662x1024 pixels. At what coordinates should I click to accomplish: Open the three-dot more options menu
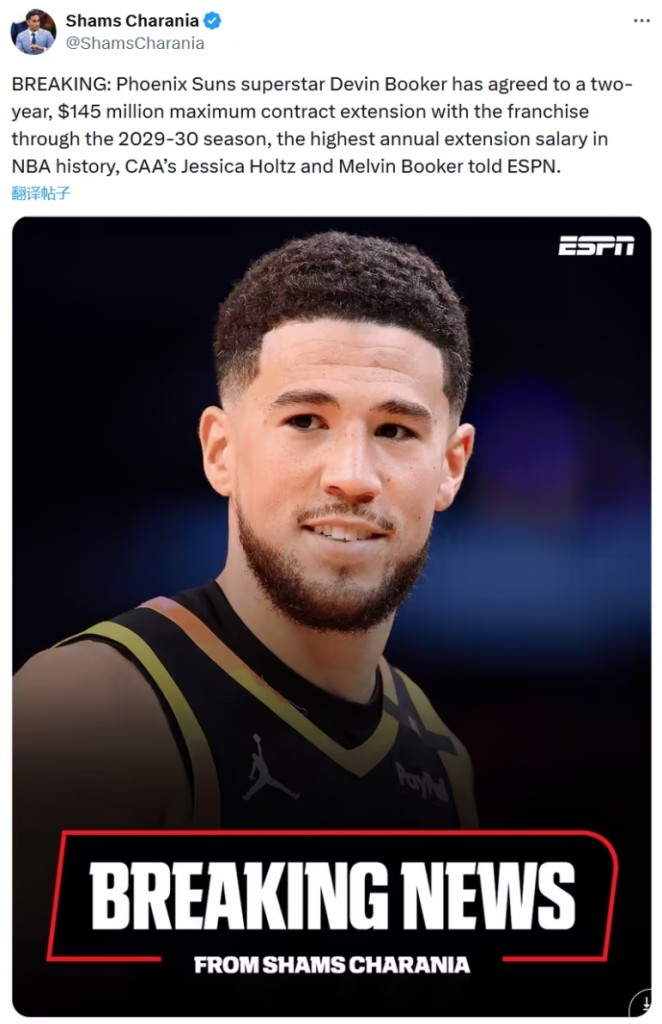pyautogui.click(x=641, y=21)
